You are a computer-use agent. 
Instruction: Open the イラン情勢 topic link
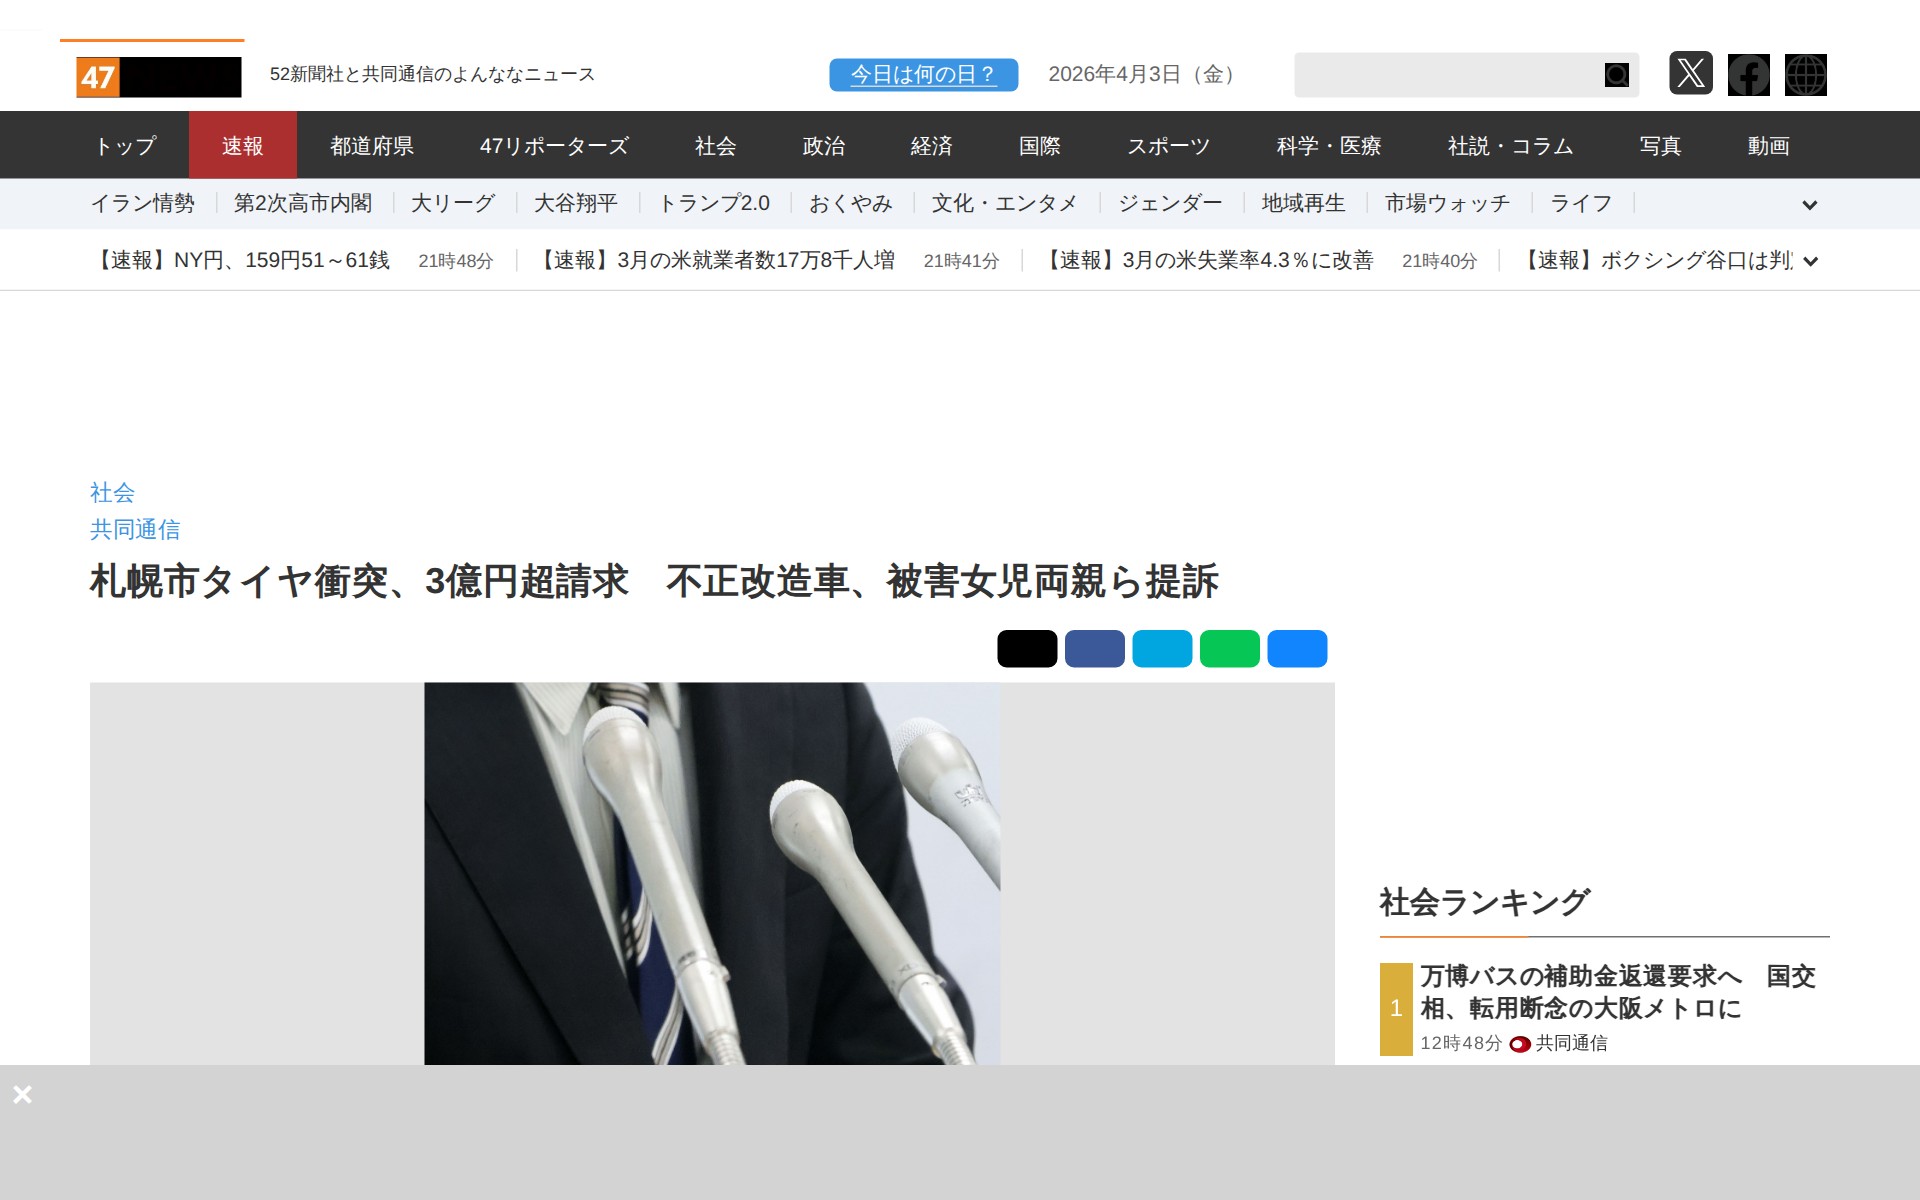(143, 204)
